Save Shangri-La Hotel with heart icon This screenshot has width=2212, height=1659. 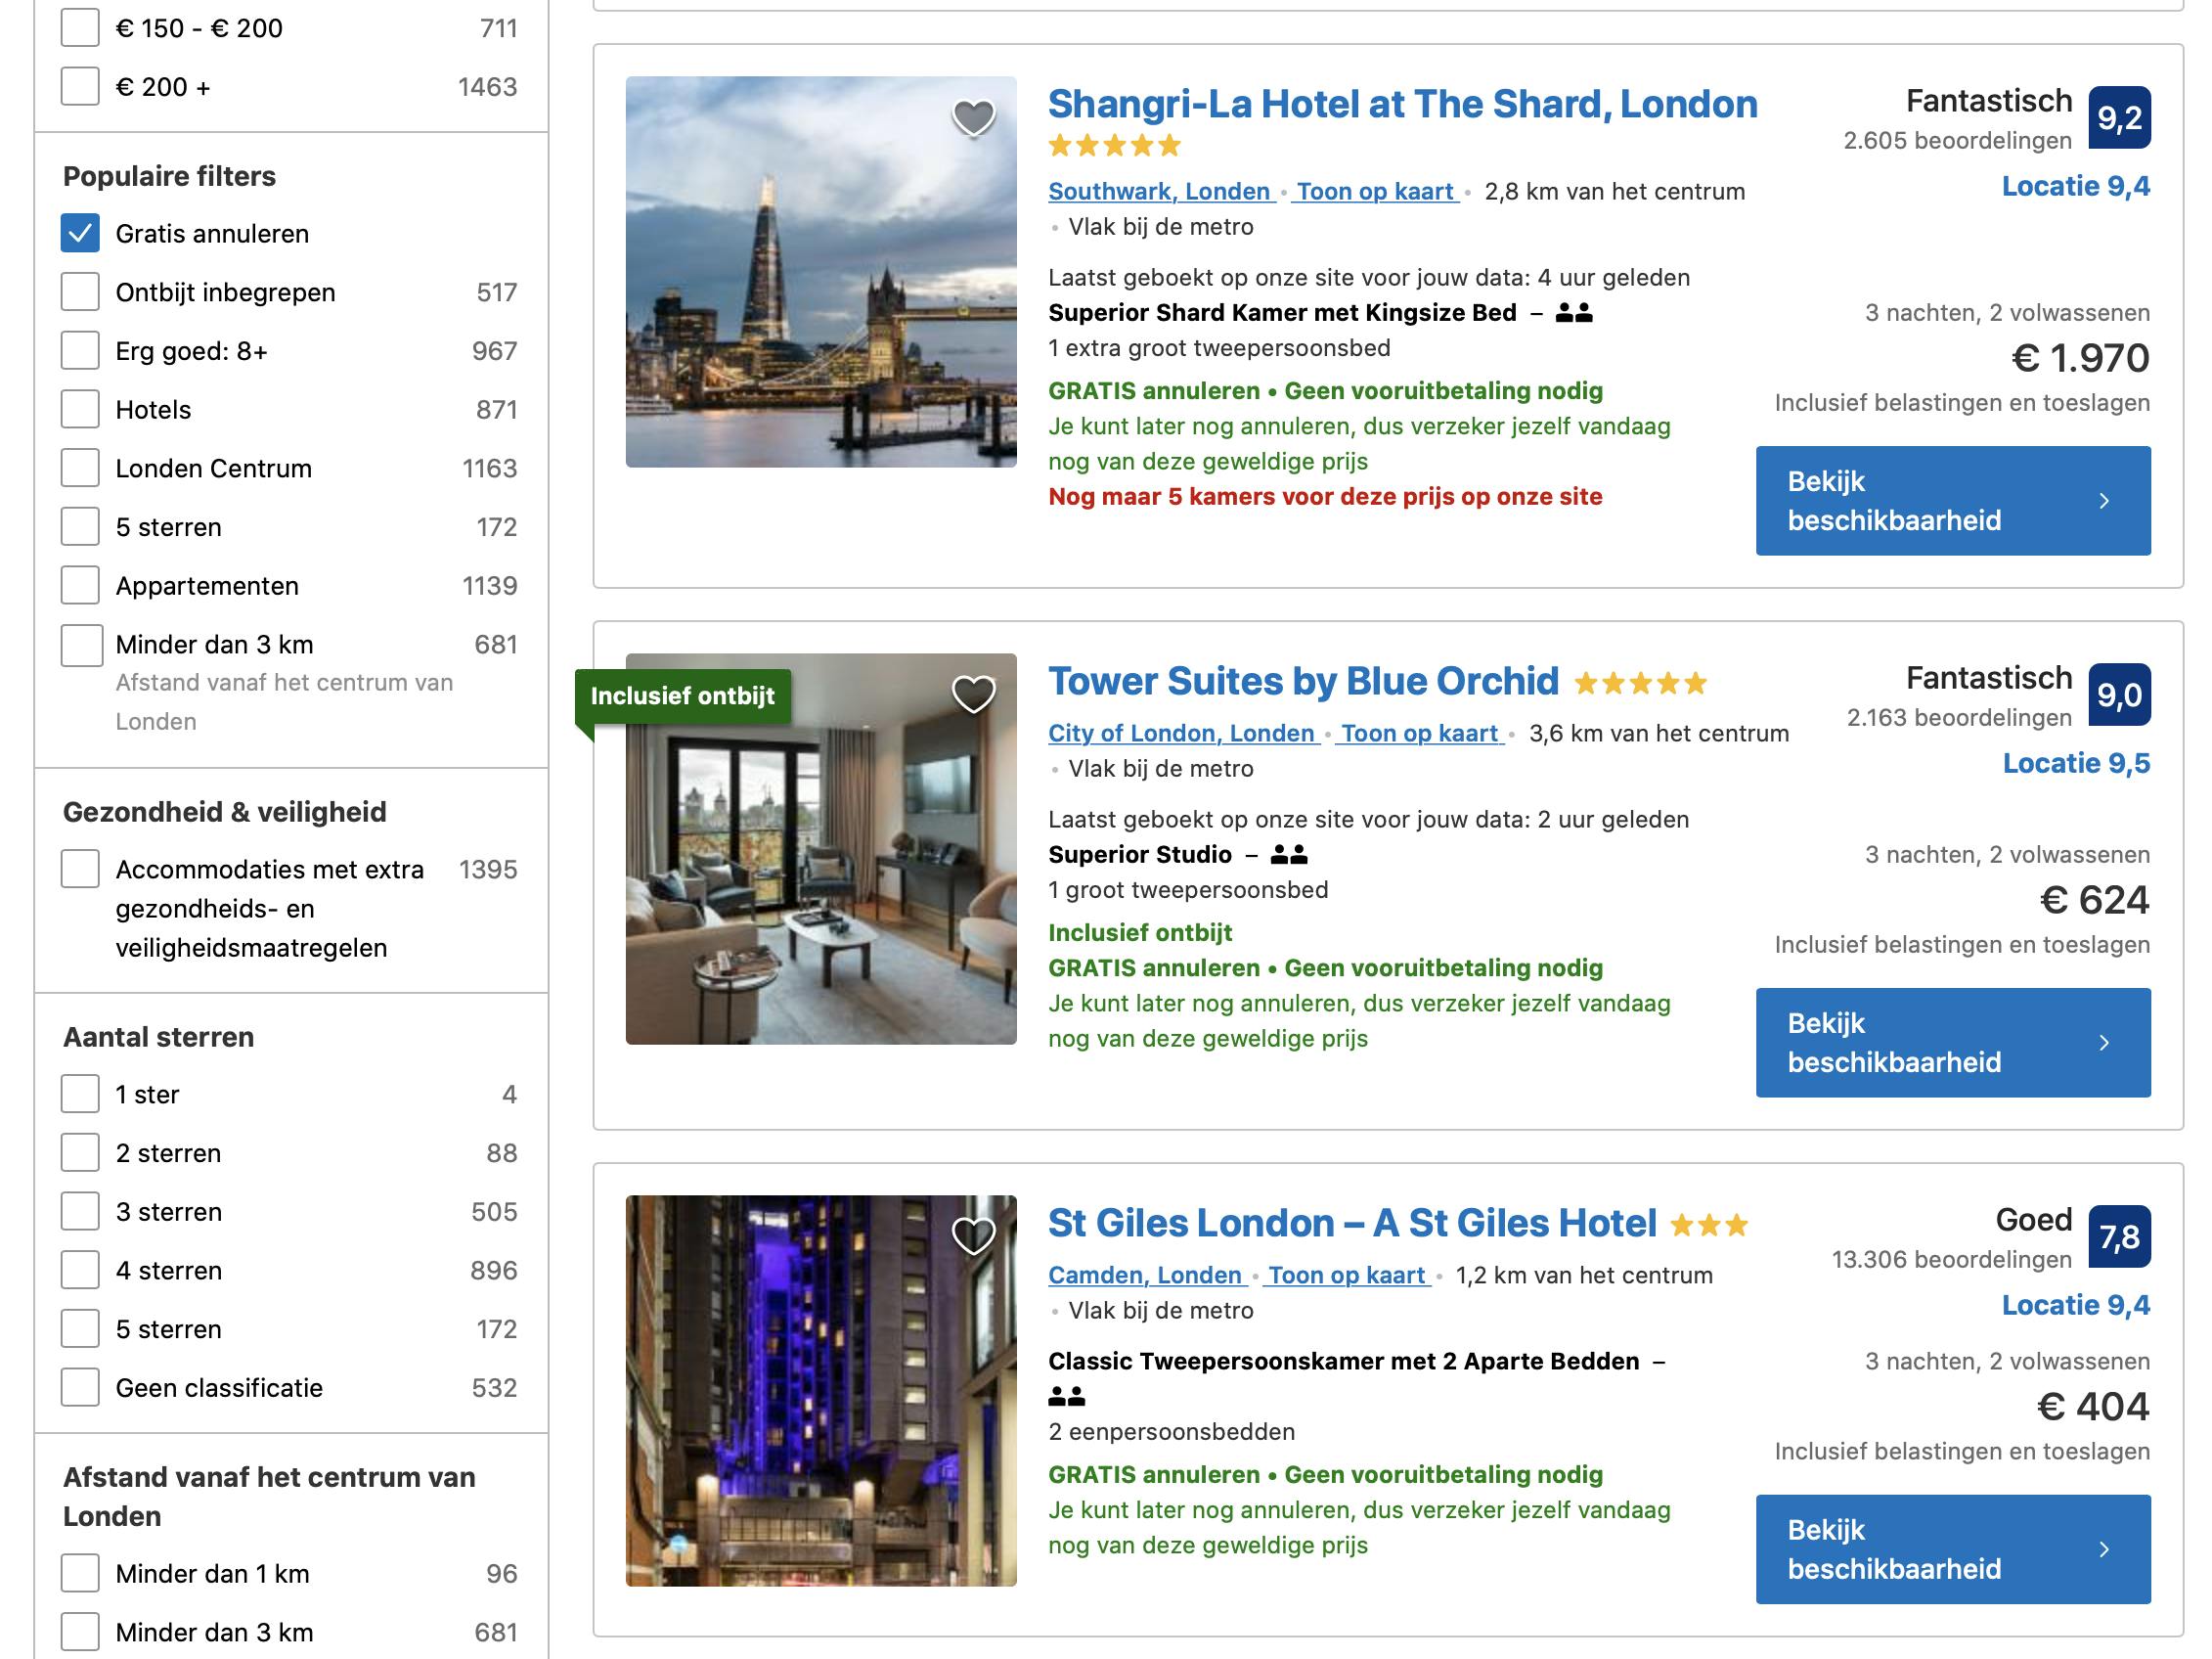[x=972, y=118]
